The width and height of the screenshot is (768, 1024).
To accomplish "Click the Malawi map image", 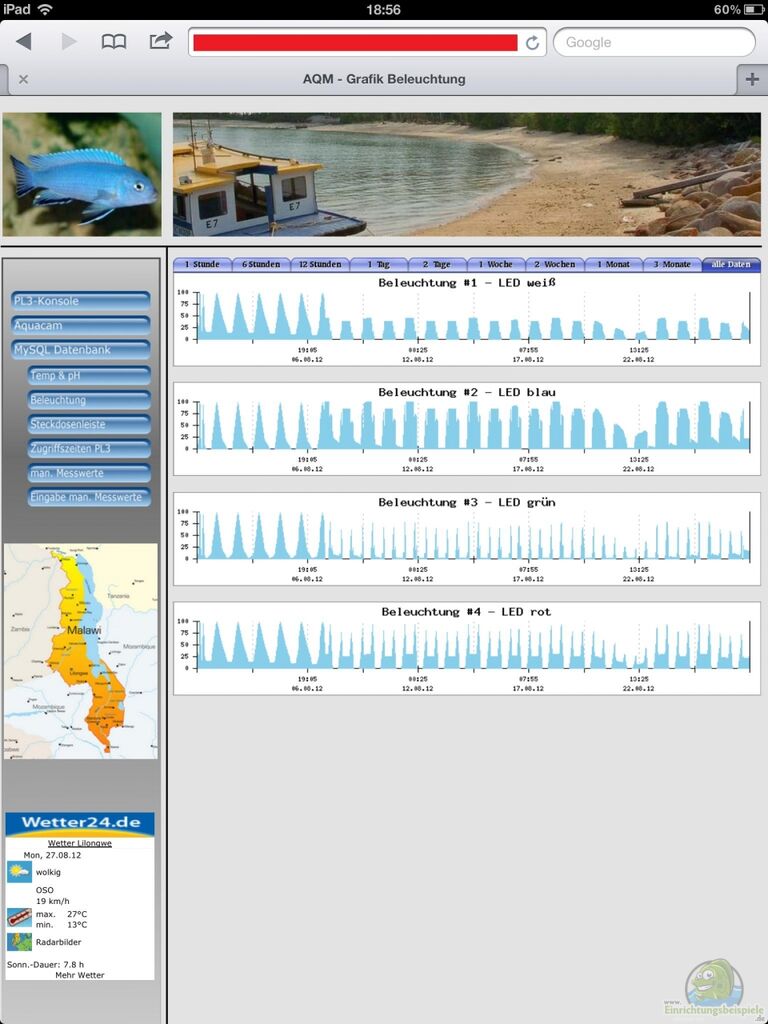I will [x=80, y=651].
